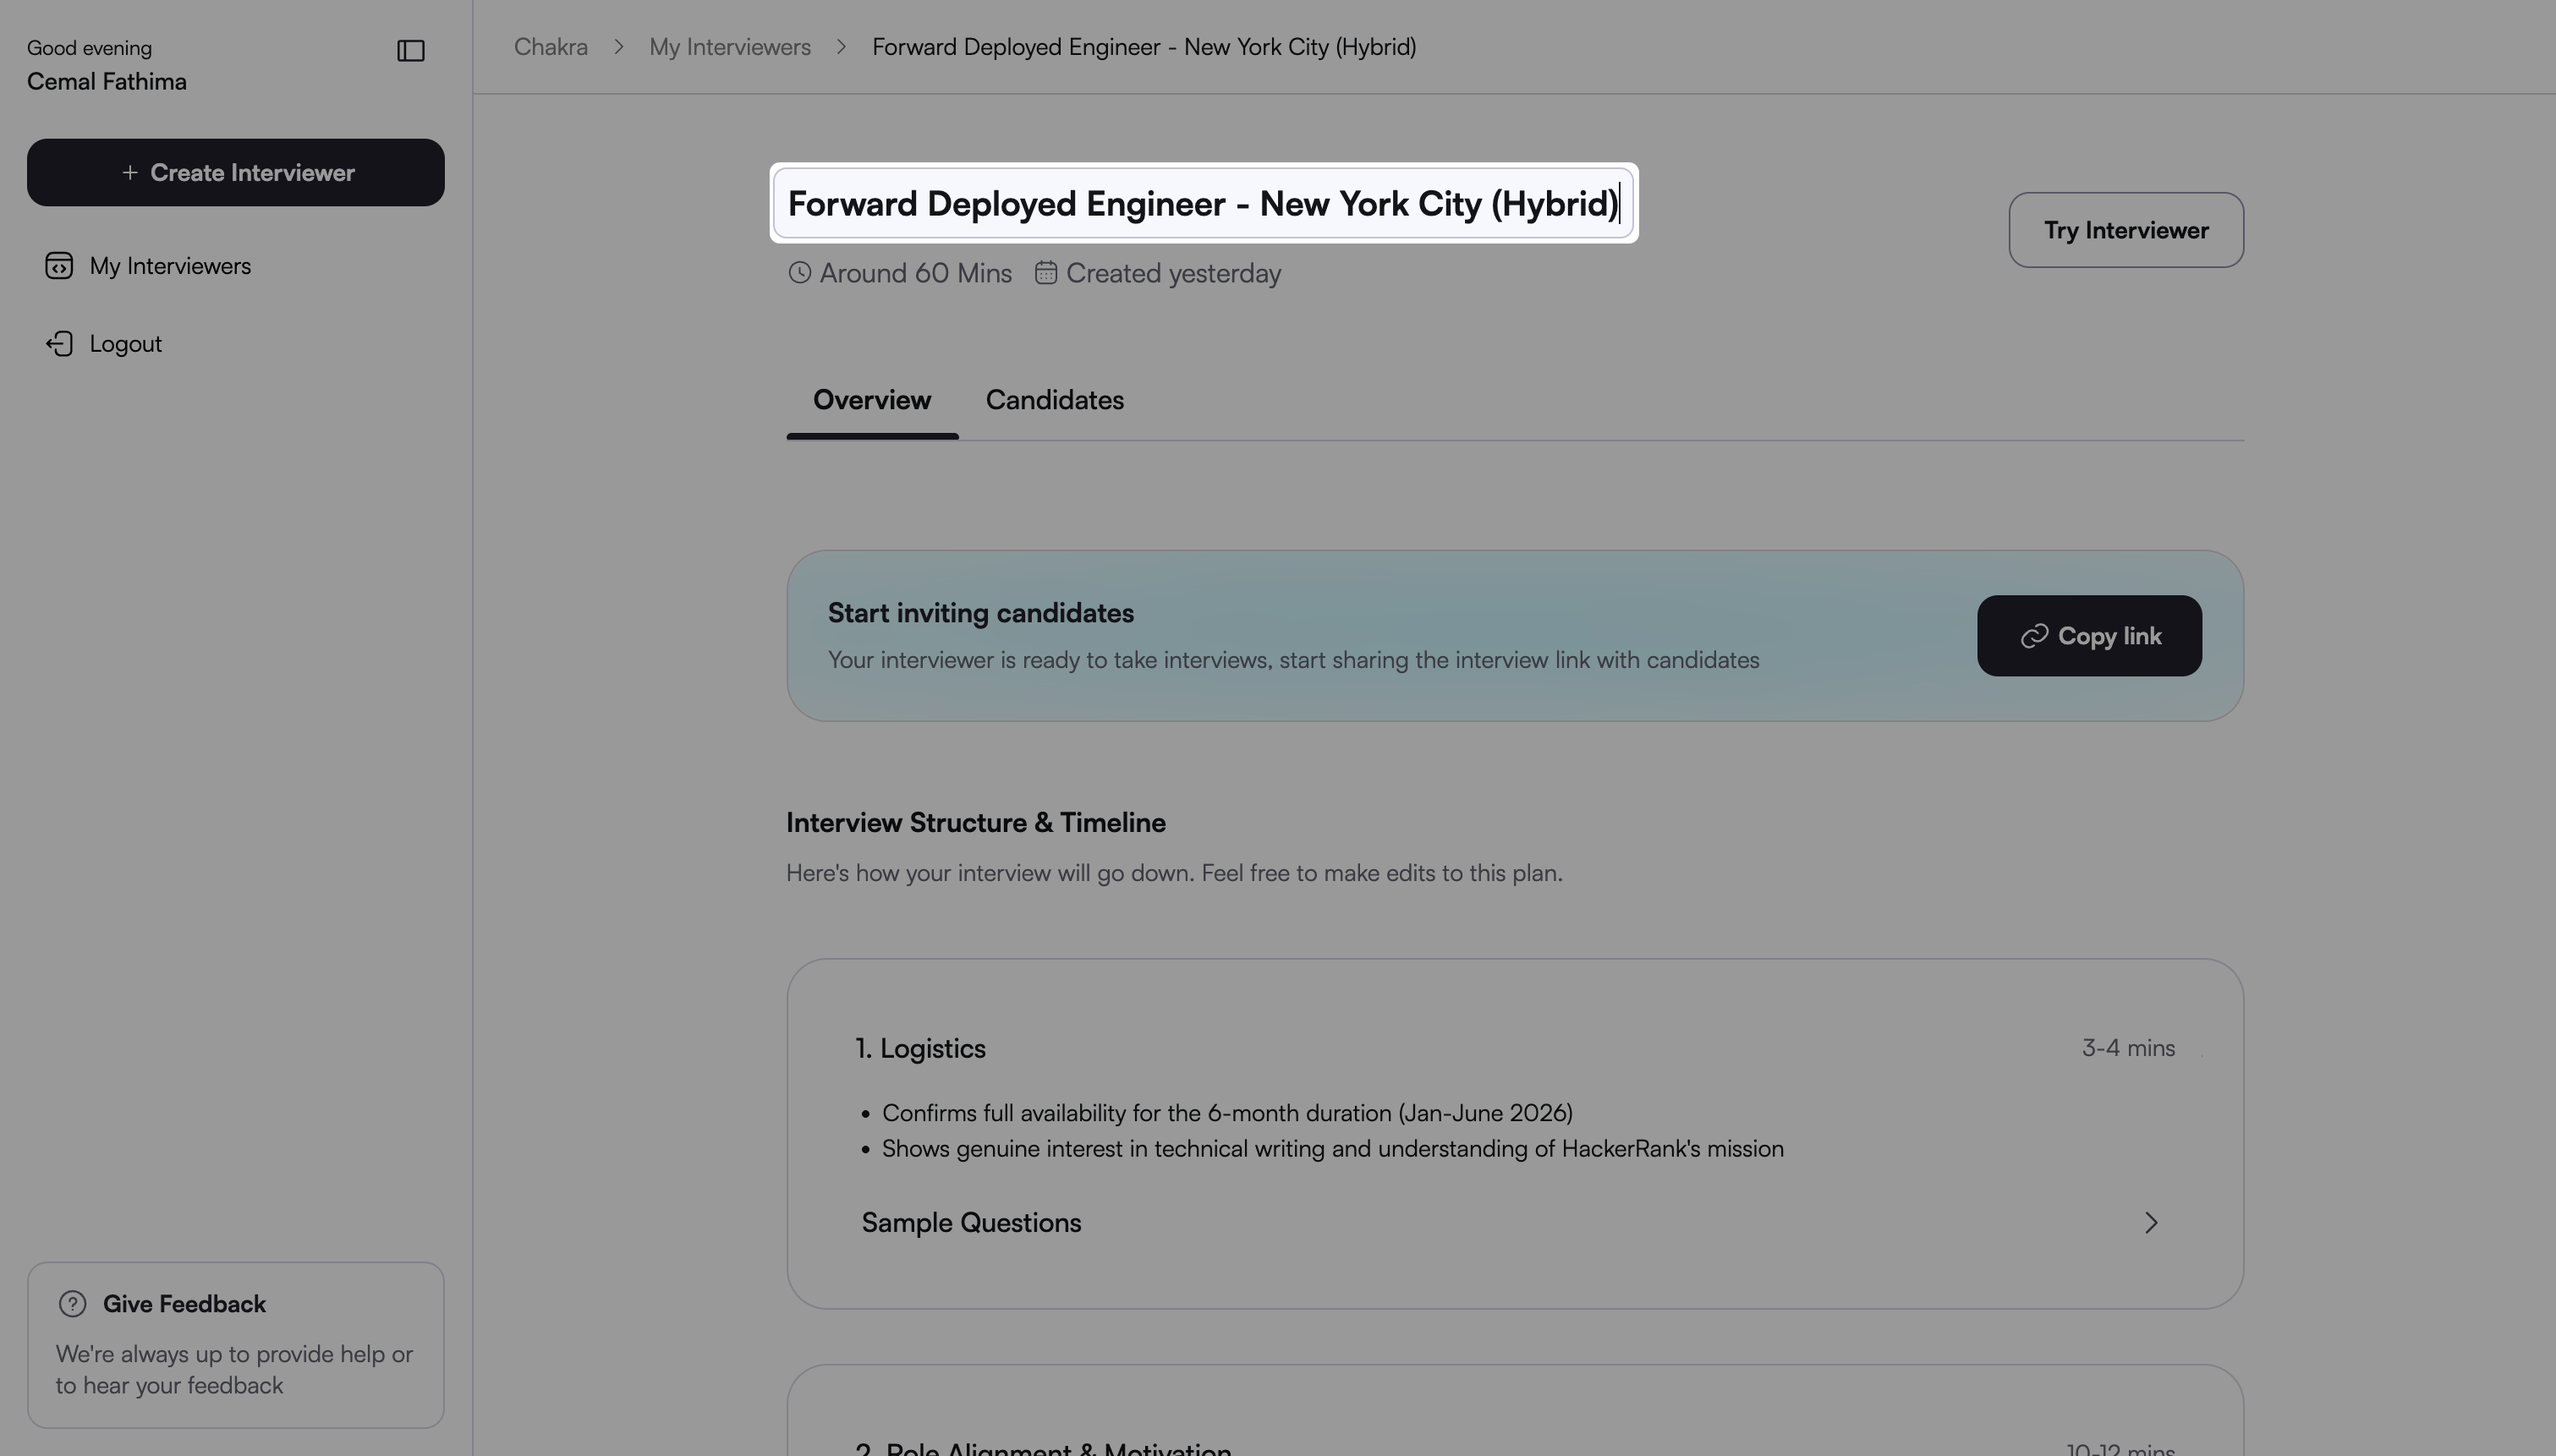Expand the Sample Questions row
The image size is (2556, 1456).
(971, 1223)
